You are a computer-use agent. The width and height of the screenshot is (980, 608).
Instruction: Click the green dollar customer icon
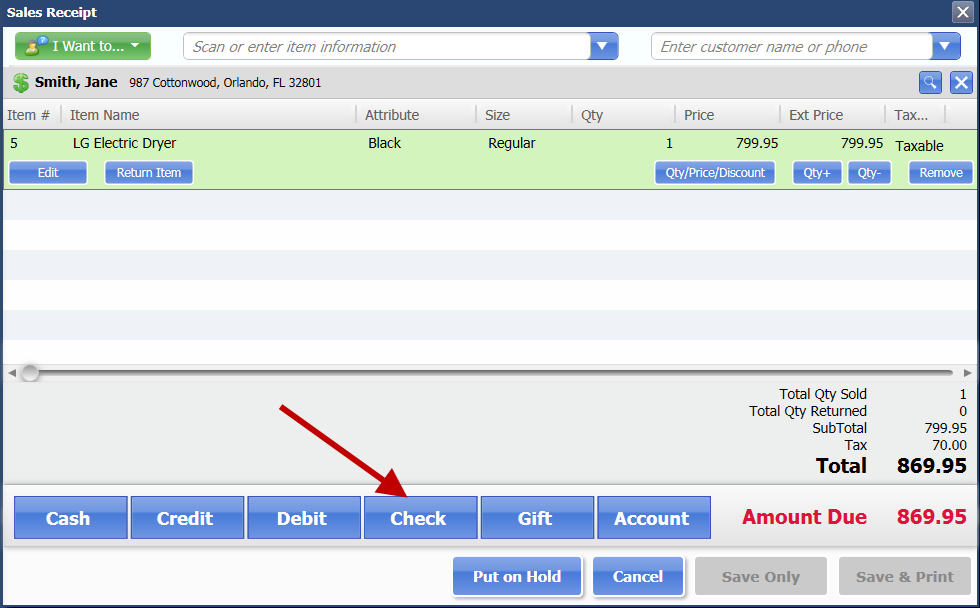point(21,83)
